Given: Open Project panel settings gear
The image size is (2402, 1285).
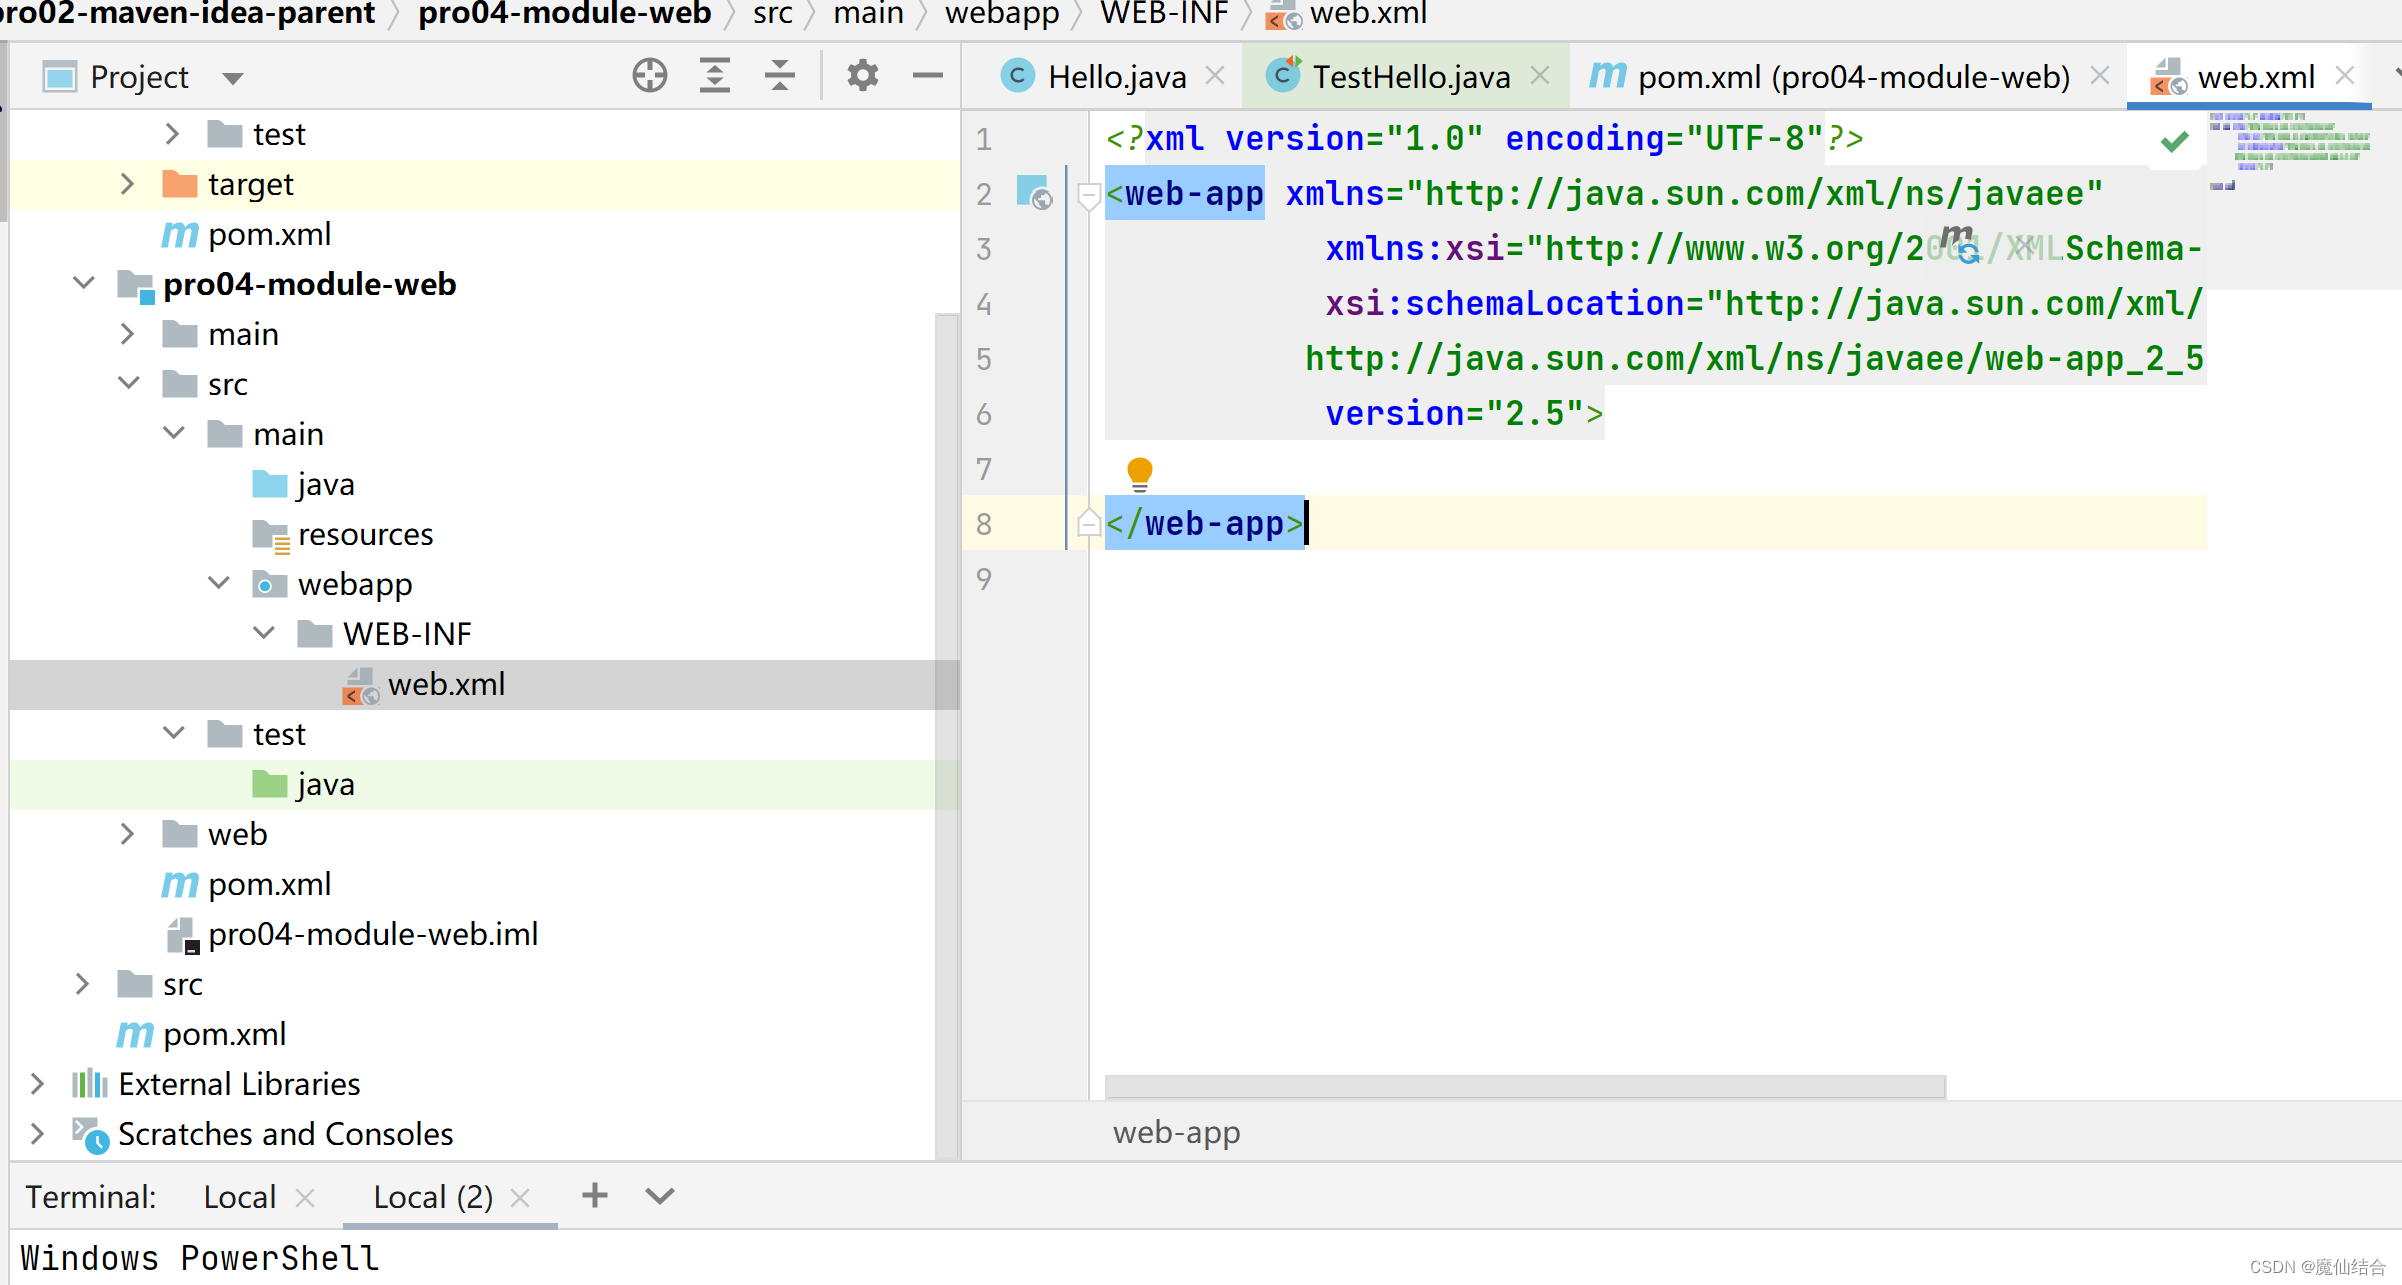Looking at the screenshot, I should pos(862,76).
